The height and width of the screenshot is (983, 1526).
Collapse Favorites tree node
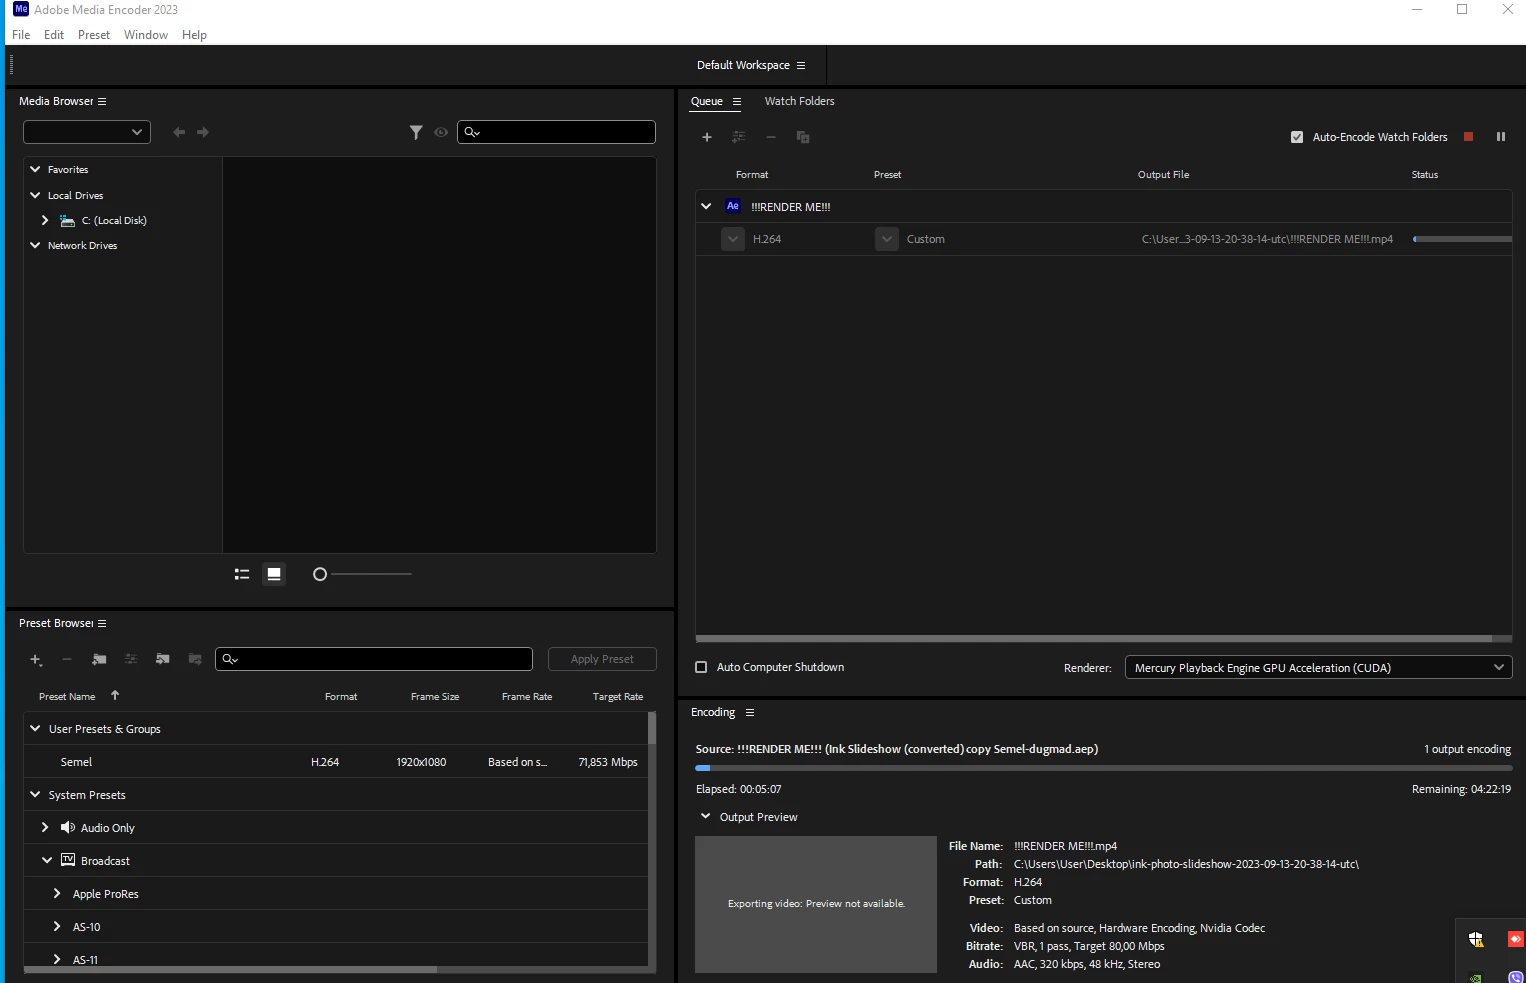click(x=35, y=169)
